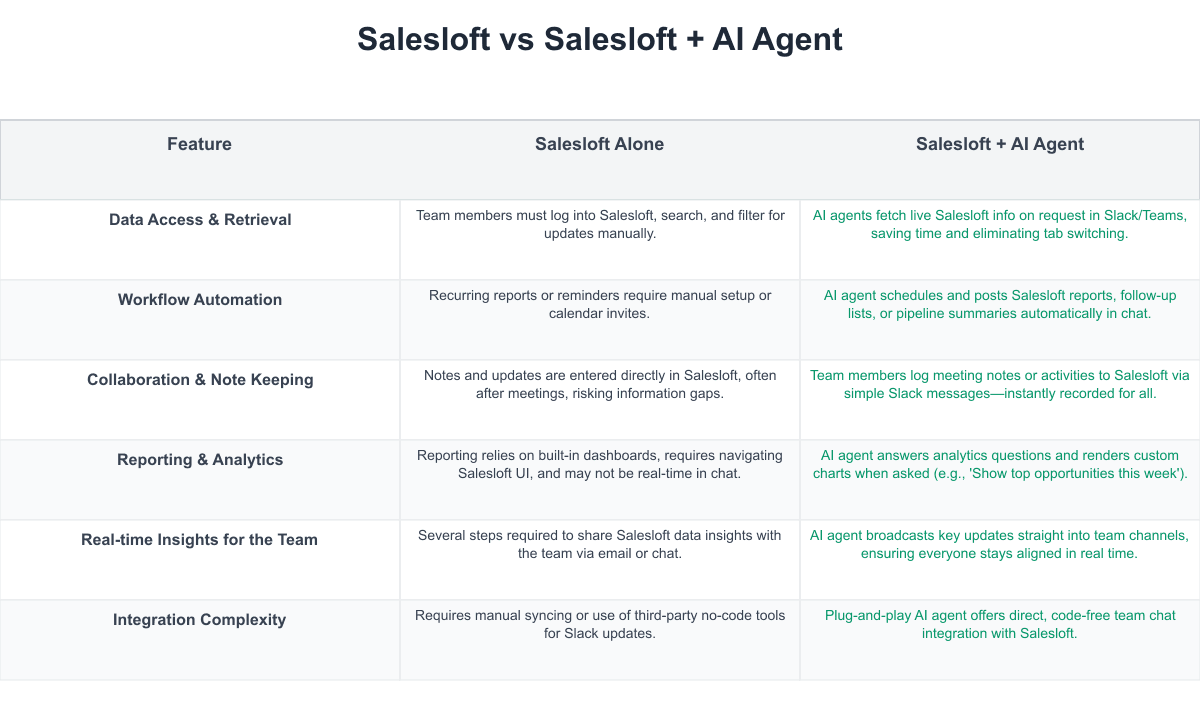Click the green "AI agent answers analytics questions" text
This screenshot has width=1200, height=720.
(x=1000, y=464)
